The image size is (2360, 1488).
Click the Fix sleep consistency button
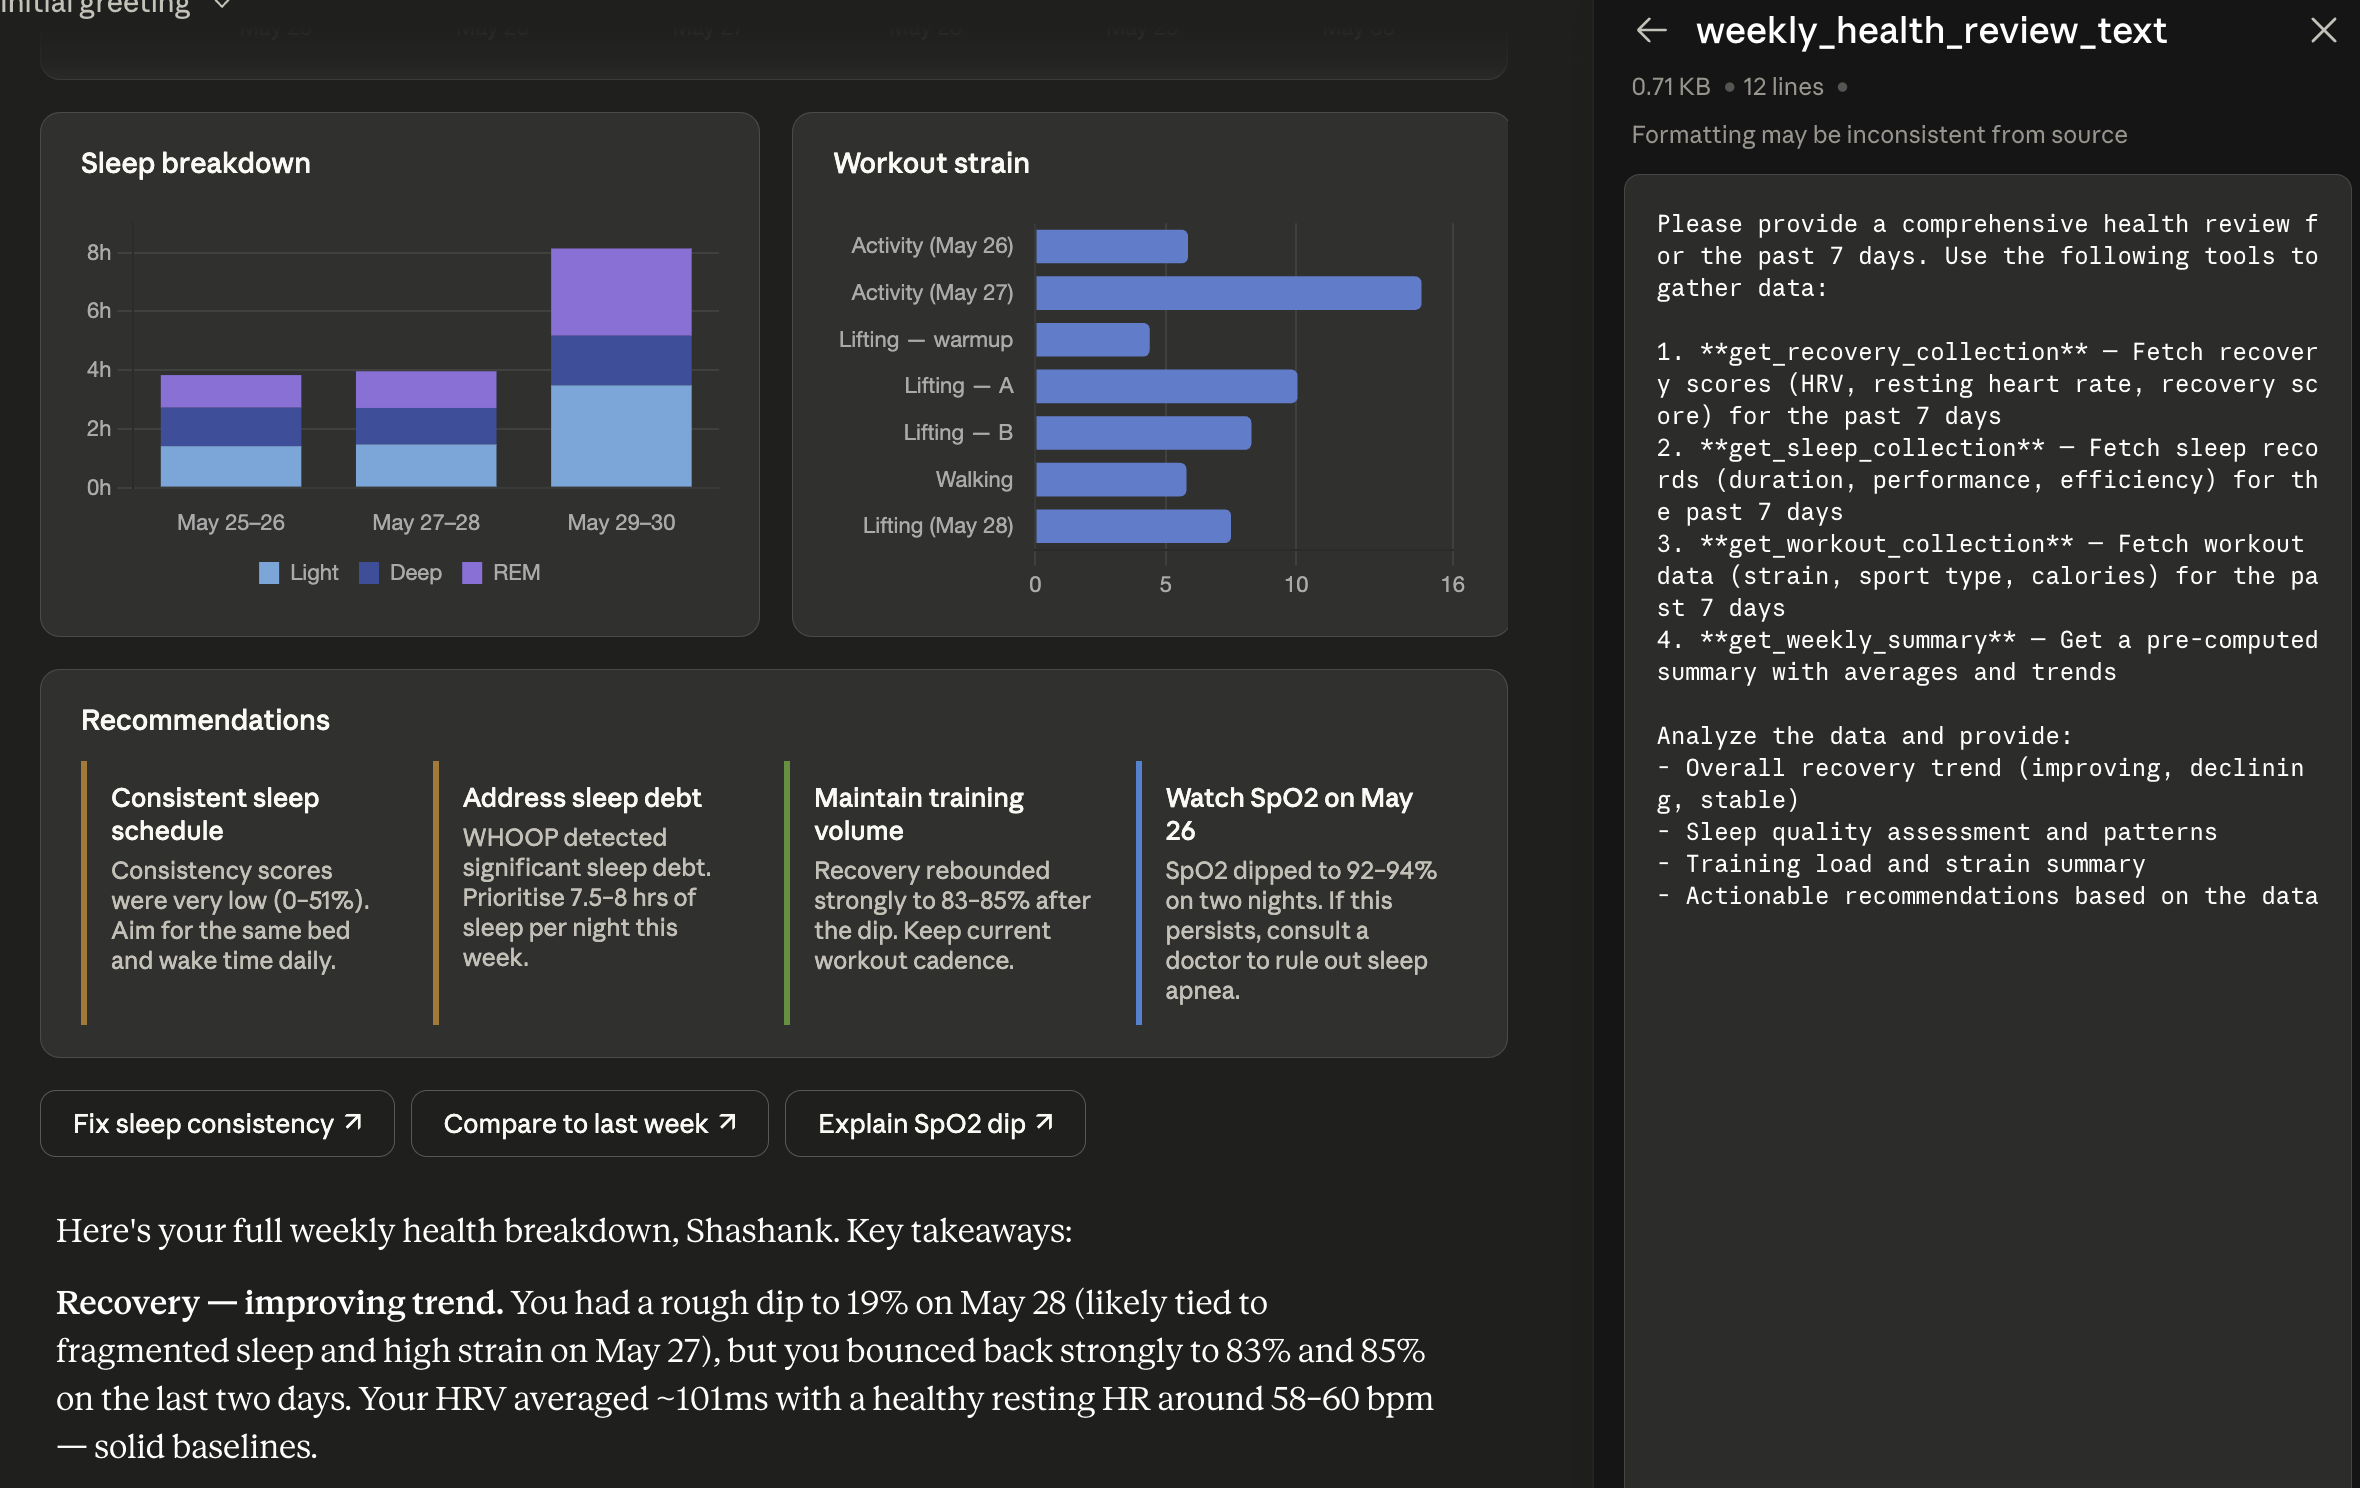[217, 1123]
